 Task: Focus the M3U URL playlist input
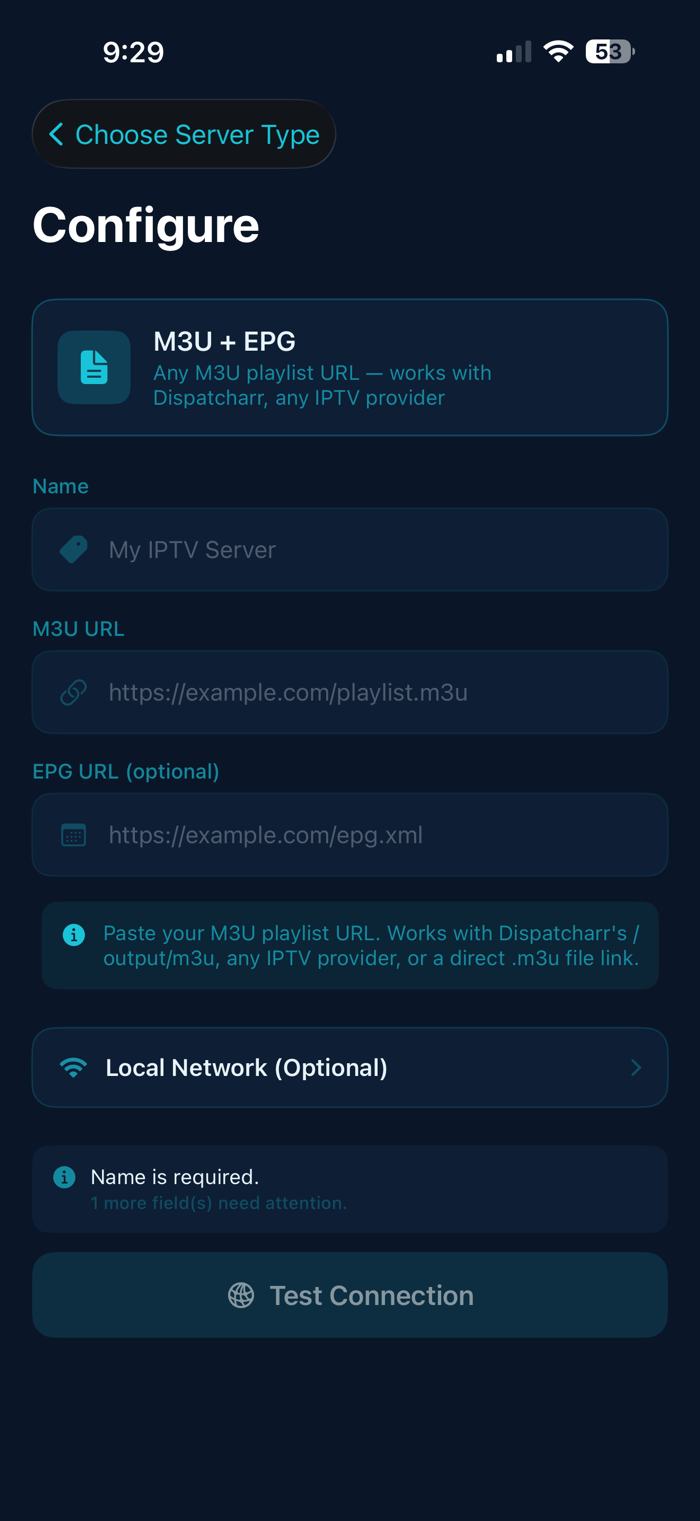[x=350, y=692]
